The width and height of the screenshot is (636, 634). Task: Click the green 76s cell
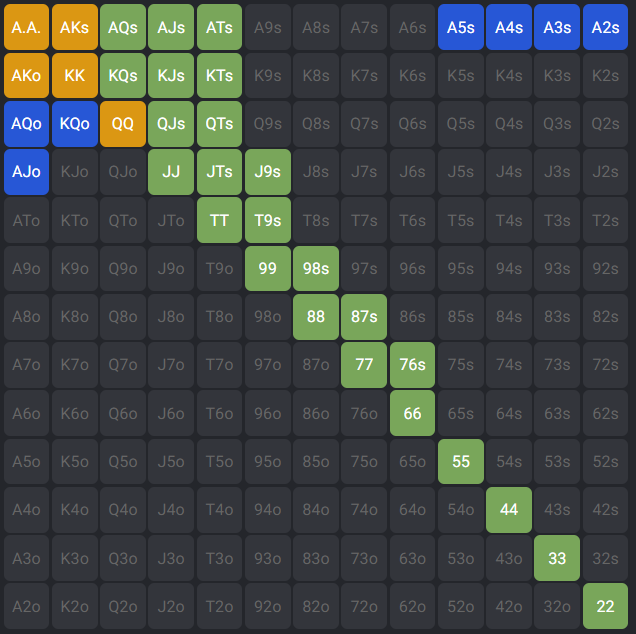coord(412,365)
